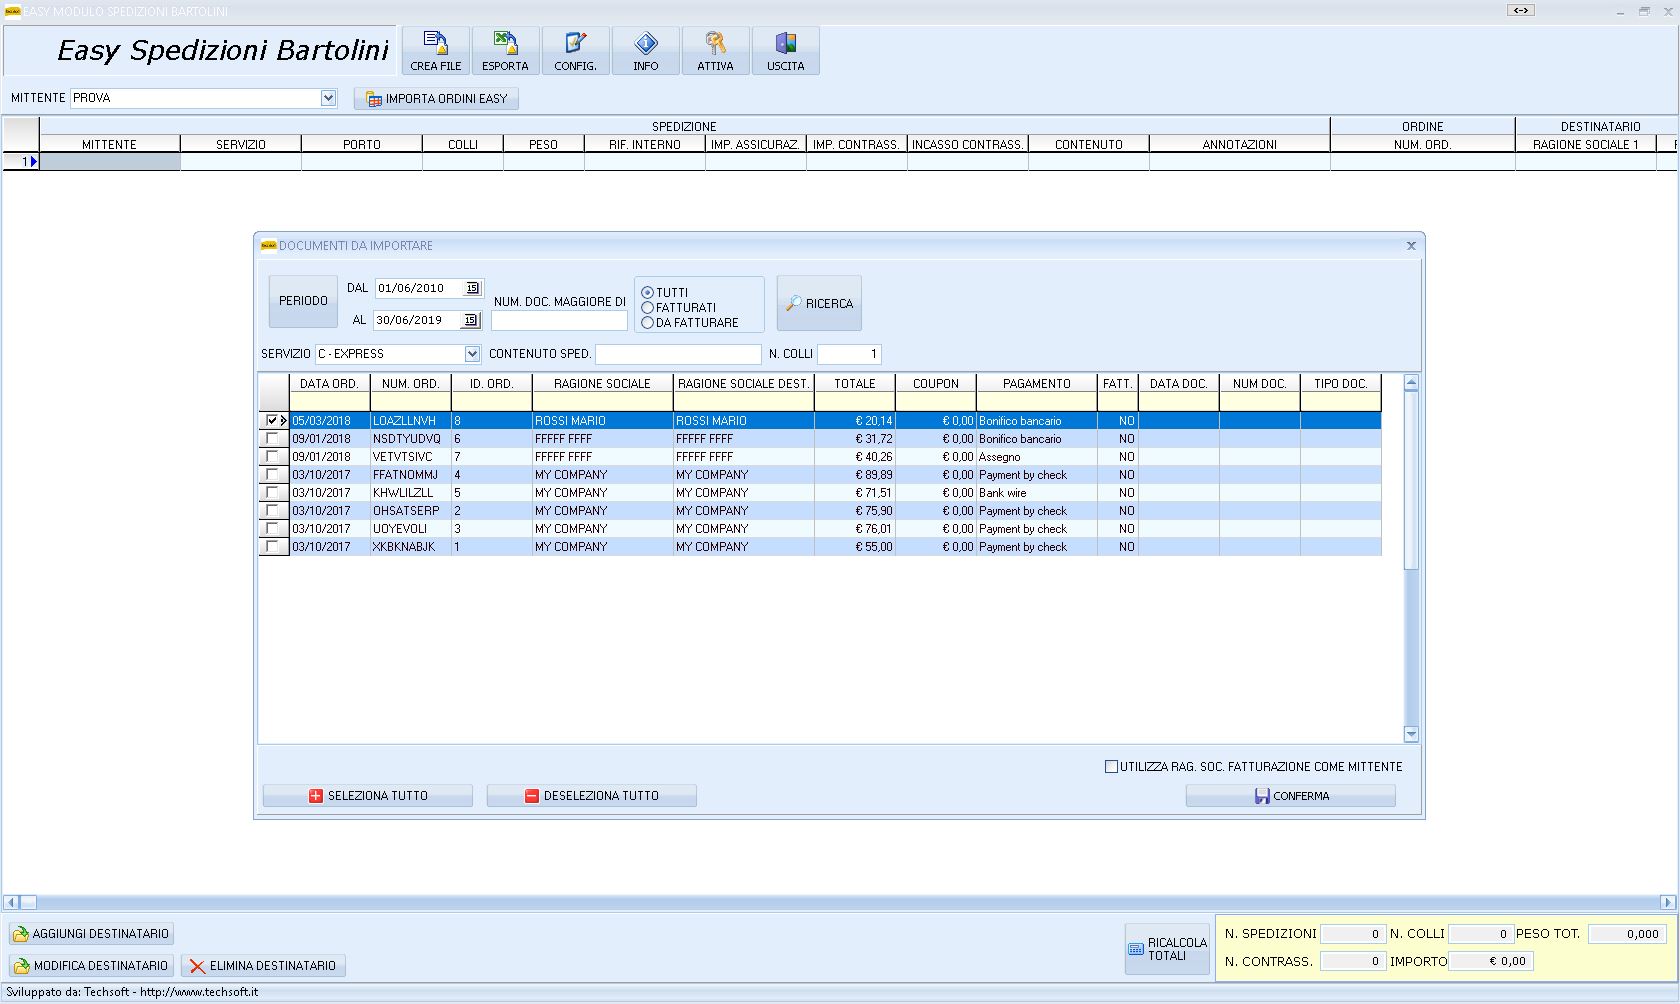Click RICALCOLA TOTALI button

(x=1167, y=949)
